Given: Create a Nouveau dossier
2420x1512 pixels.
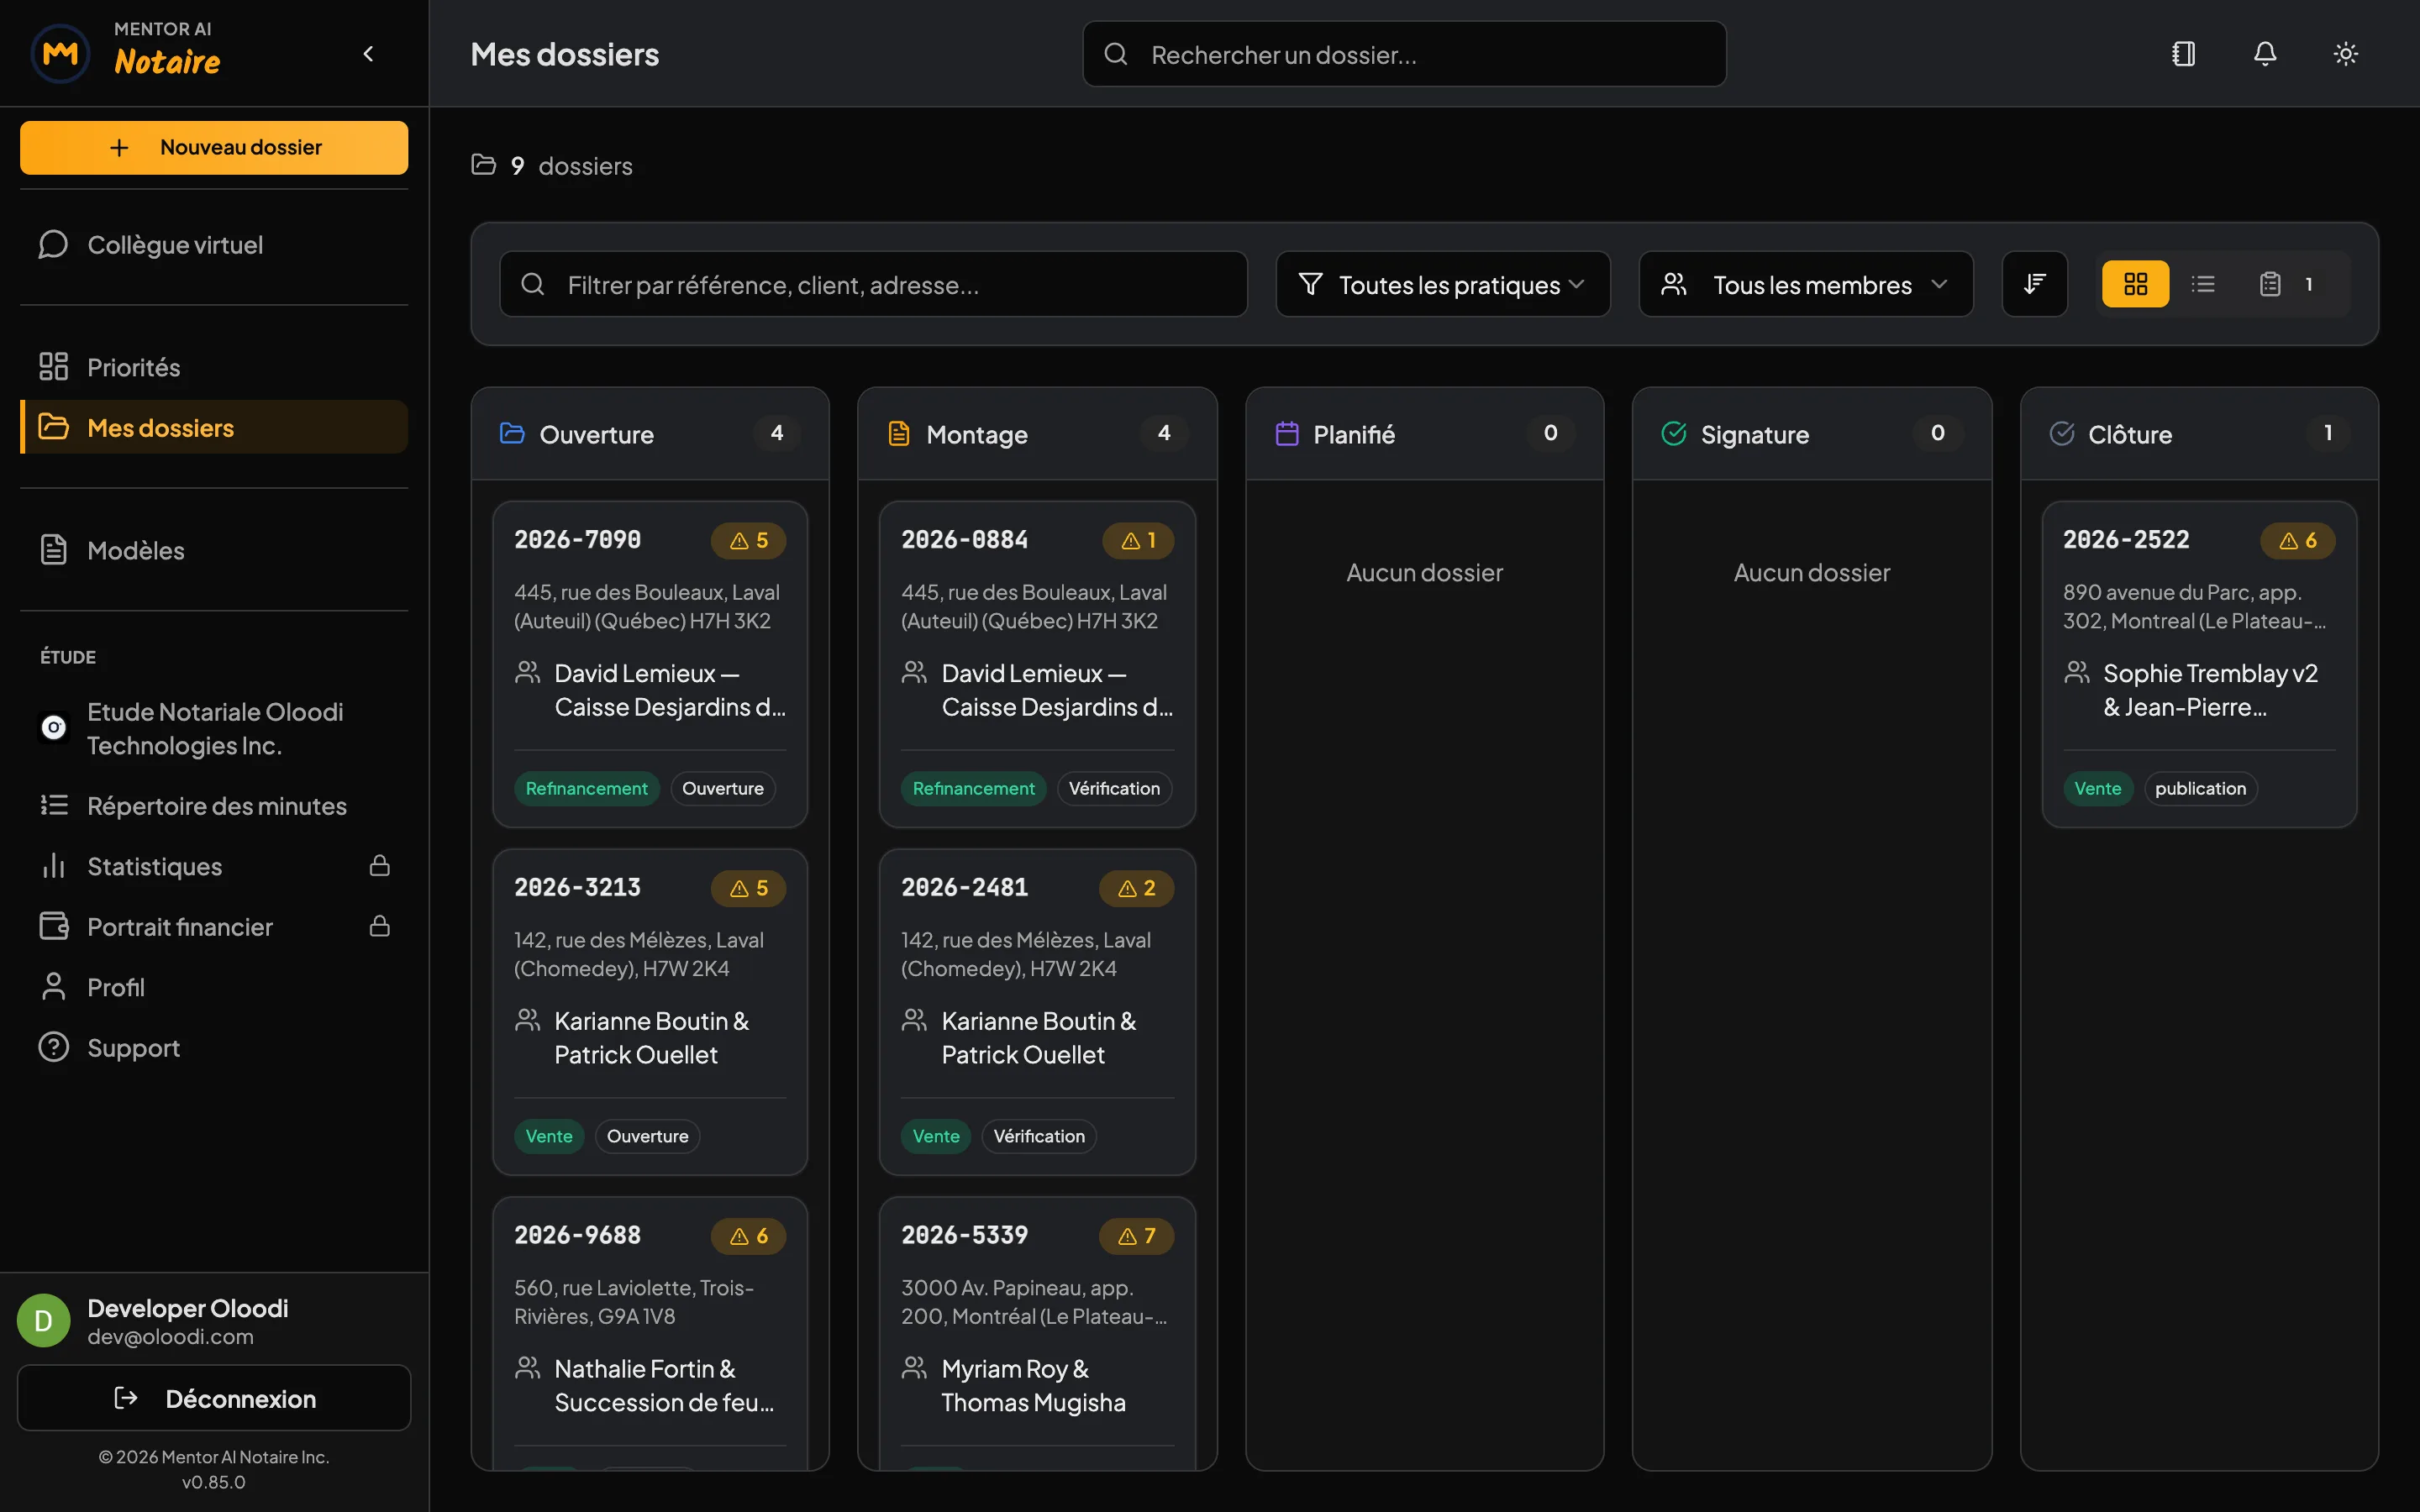Looking at the screenshot, I should coord(214,148).
